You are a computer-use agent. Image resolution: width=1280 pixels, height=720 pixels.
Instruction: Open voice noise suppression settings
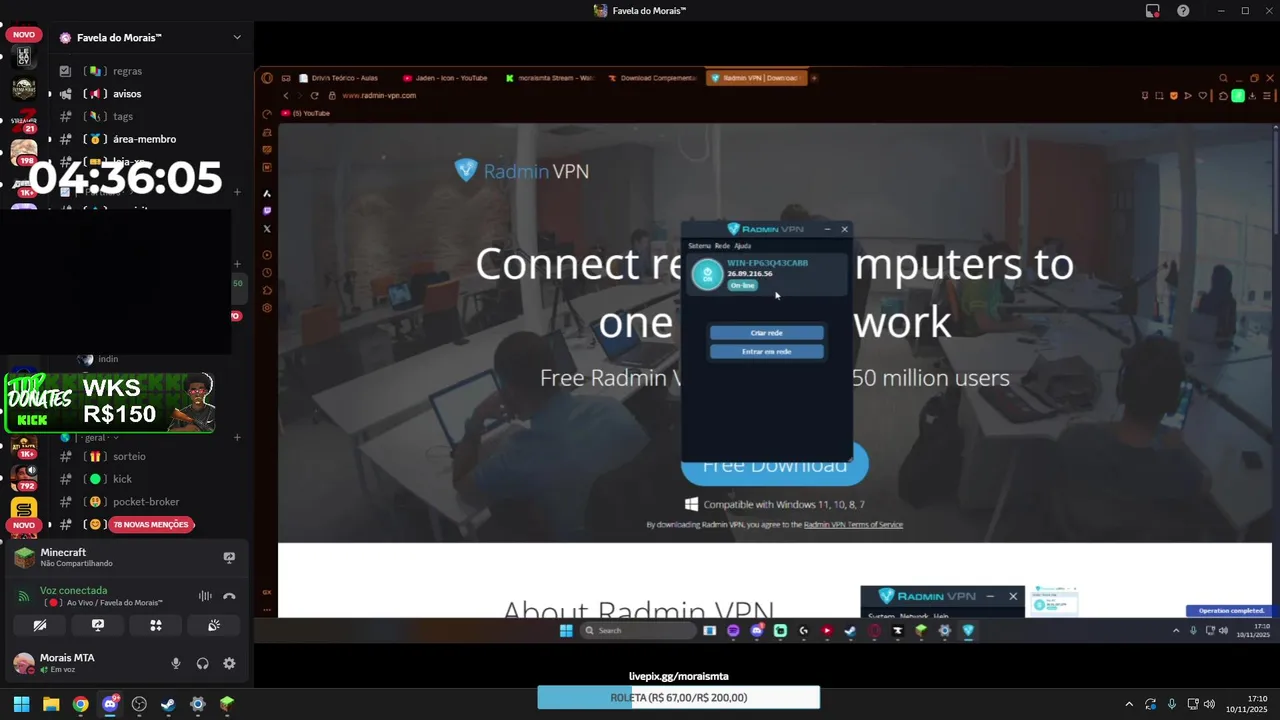click(205, 596)
